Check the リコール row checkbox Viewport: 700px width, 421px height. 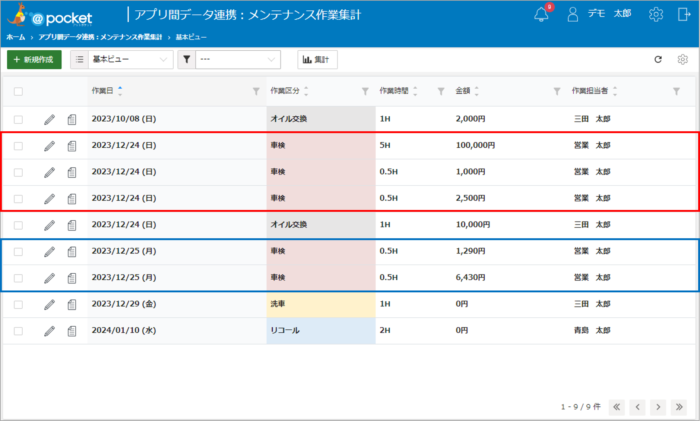tap(18, 331)
